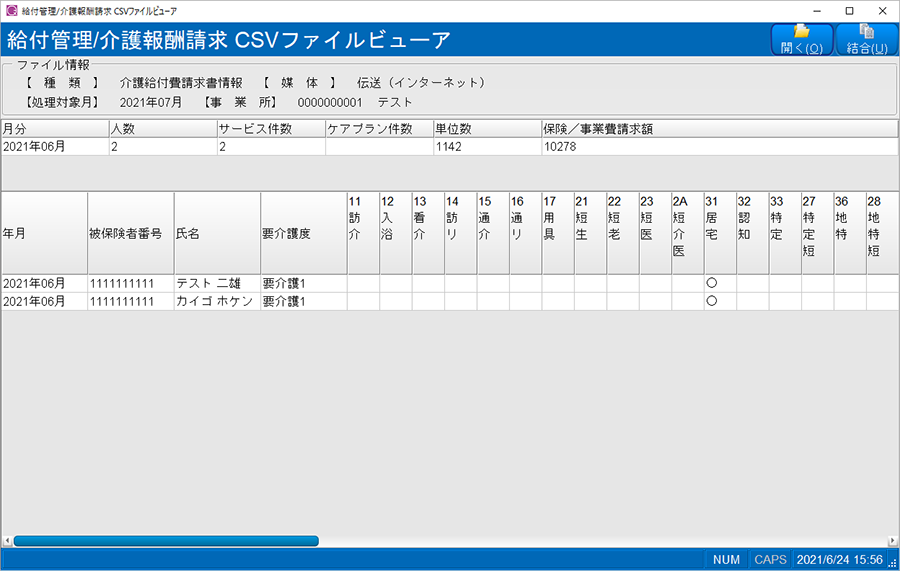Click the 結合 merge button

[x=867, y=40]
